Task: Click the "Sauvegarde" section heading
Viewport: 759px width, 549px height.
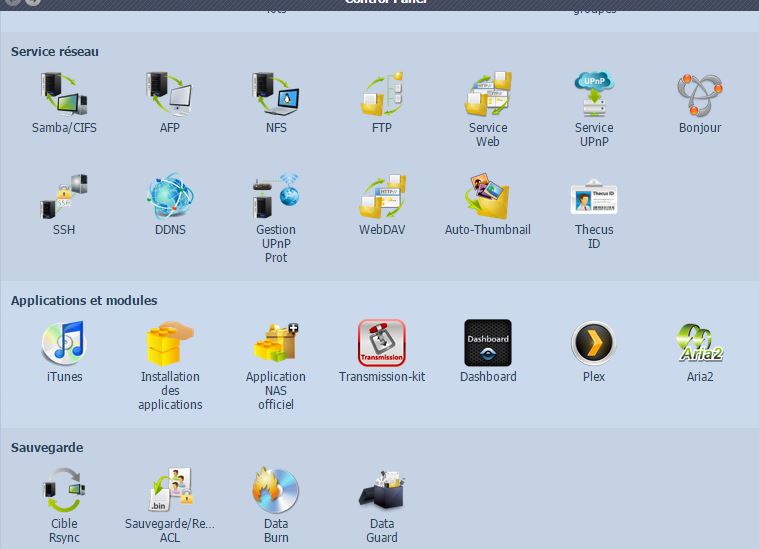Action: [x=47, y=448]
